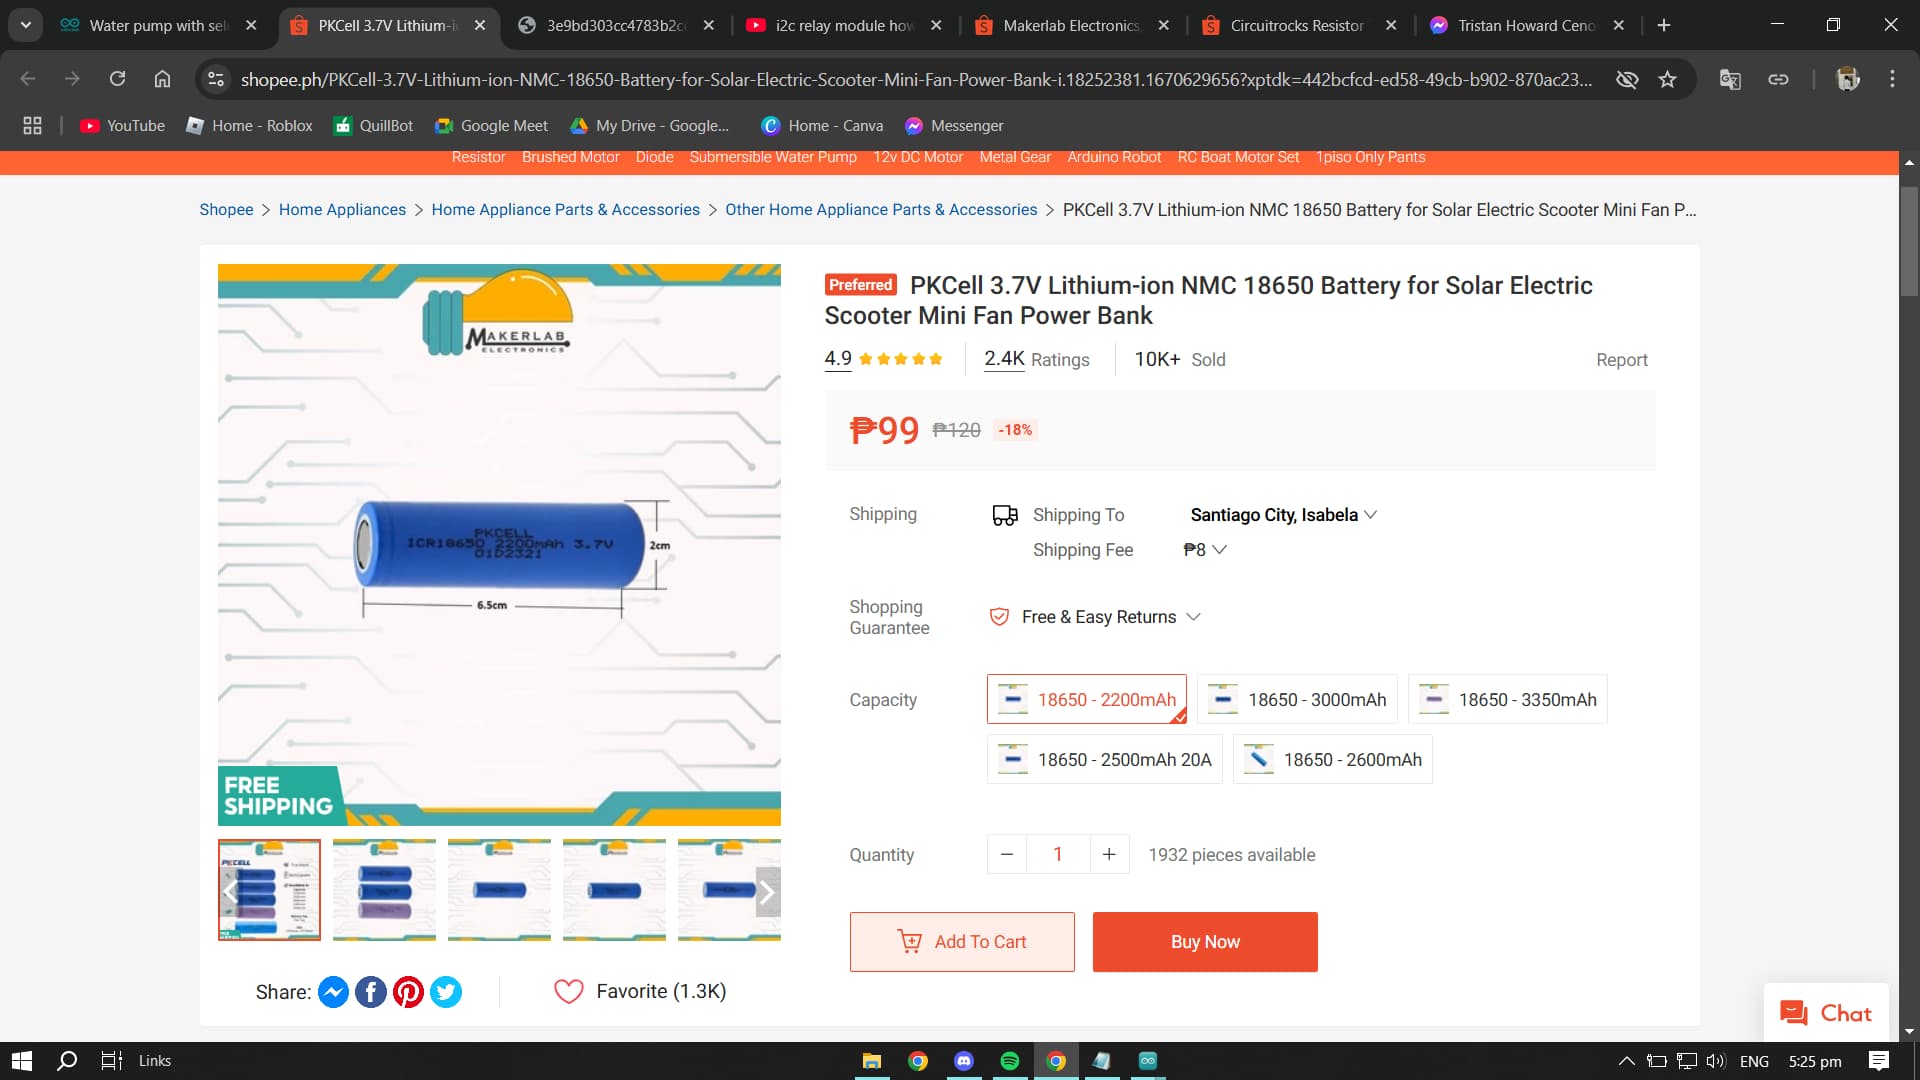Bookmark page with star icon
Viewport: 1920px width, 1080px height.
1667,79
